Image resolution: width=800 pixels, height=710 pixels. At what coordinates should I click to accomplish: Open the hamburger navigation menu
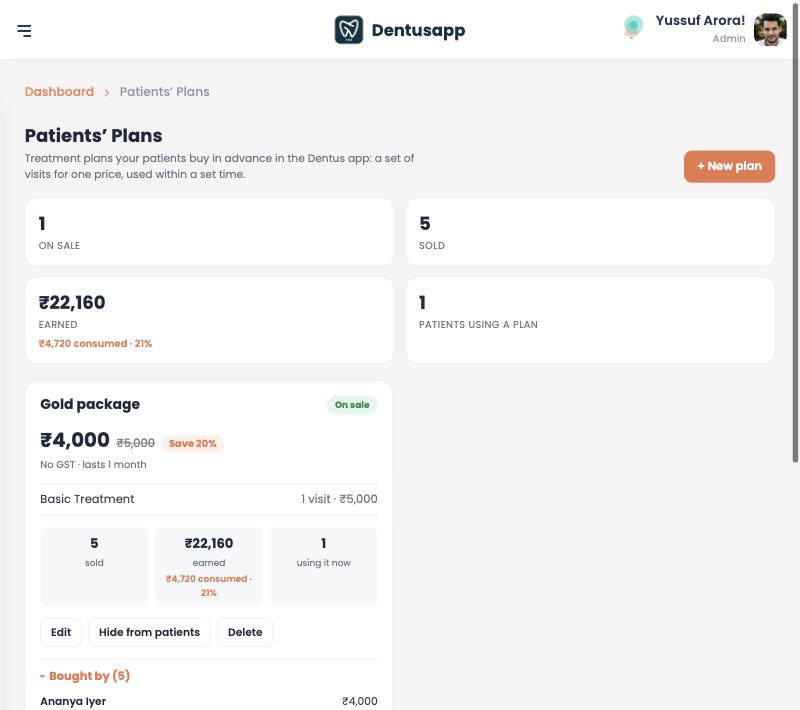(24, 31)
